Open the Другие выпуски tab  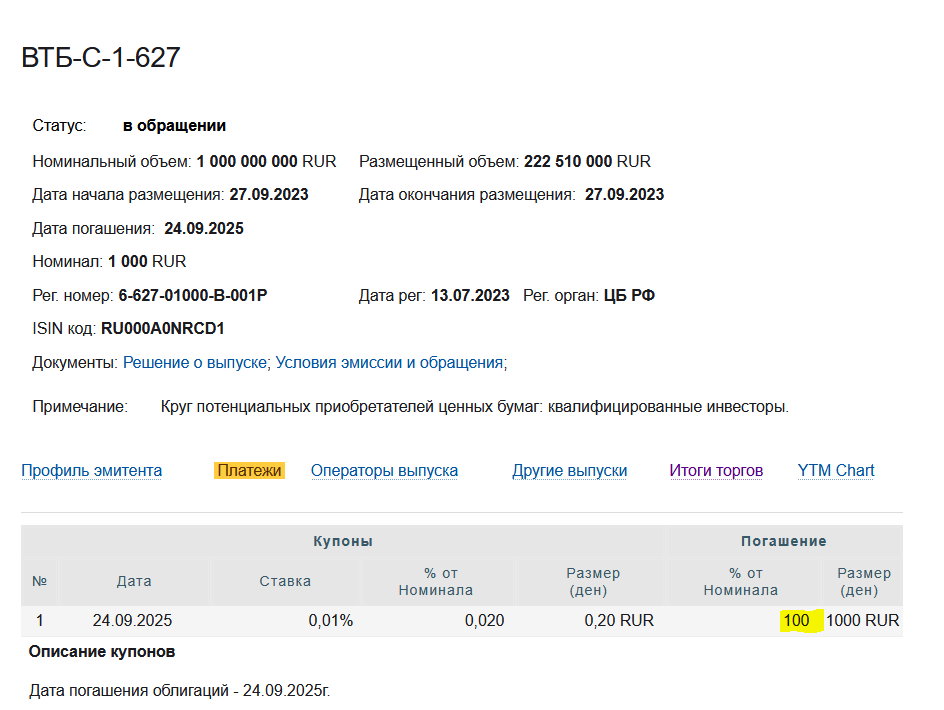coord(570,470)
